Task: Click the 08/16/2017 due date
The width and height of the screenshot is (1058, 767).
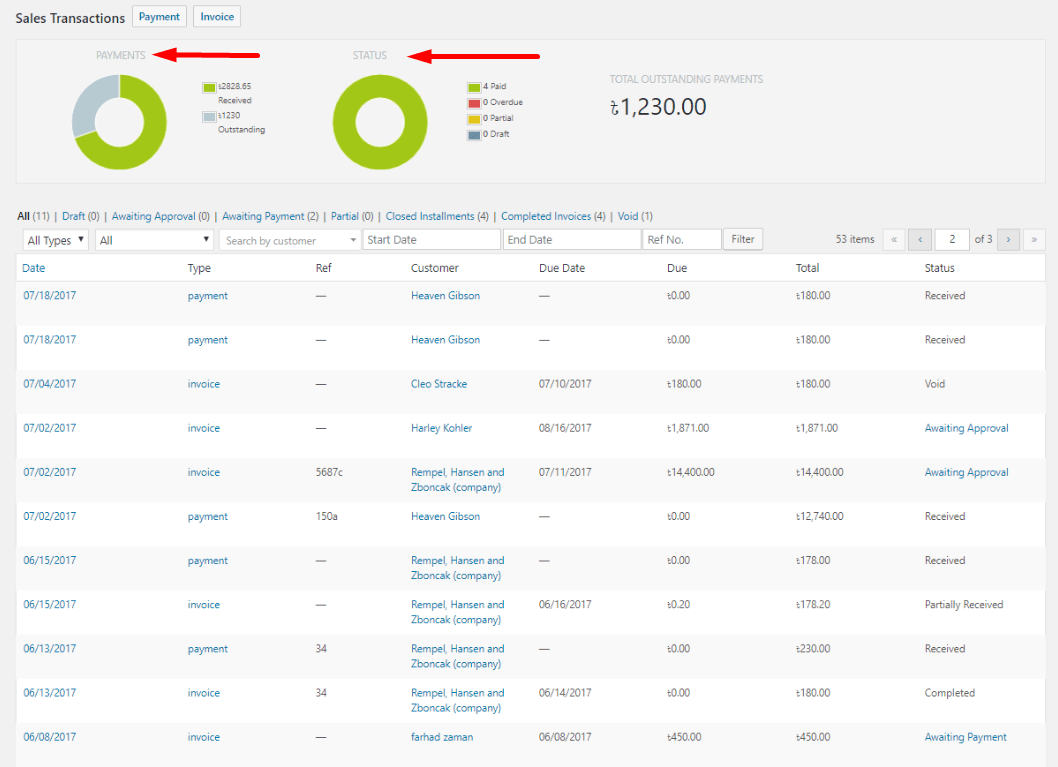Action: (565, 428)
